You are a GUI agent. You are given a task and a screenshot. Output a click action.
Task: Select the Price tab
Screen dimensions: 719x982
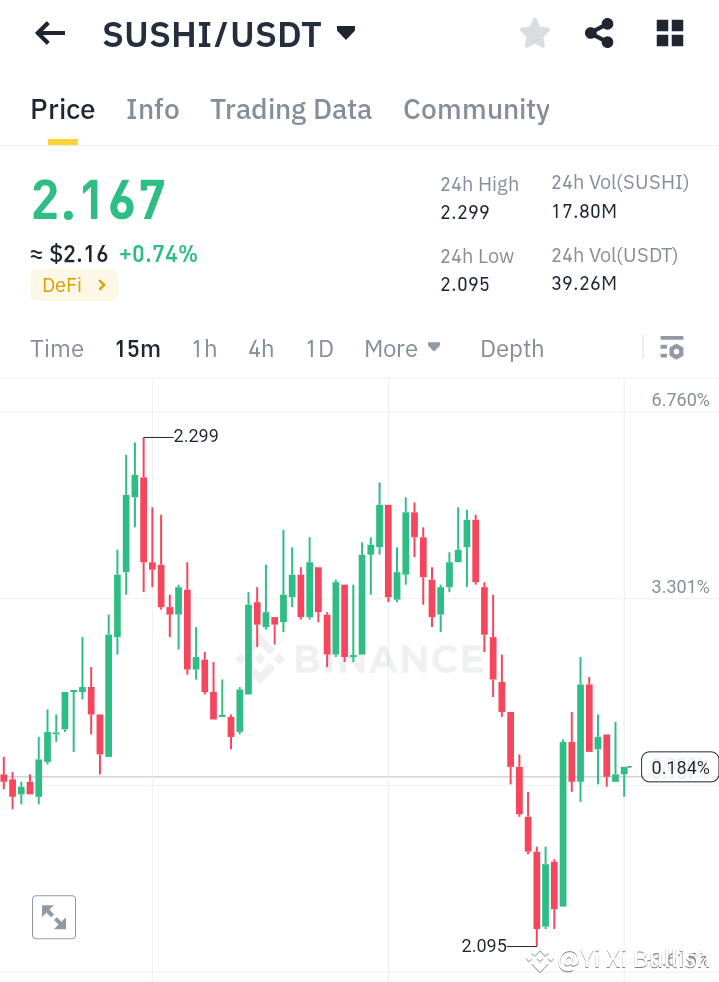coord(62,110)
